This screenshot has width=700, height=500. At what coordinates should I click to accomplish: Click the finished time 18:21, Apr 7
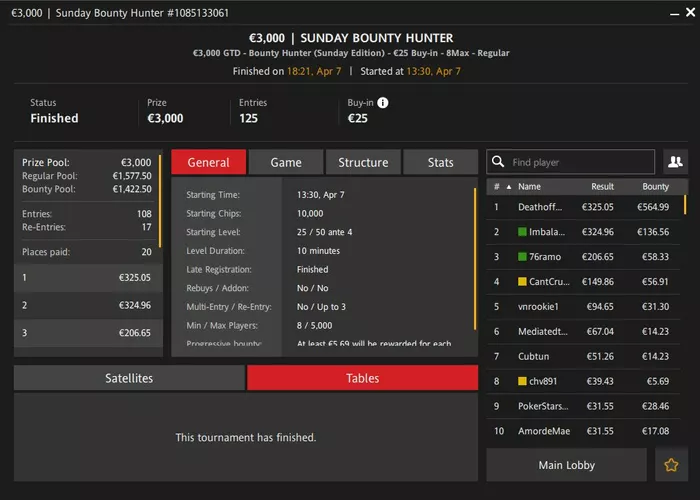click(314, 71)
